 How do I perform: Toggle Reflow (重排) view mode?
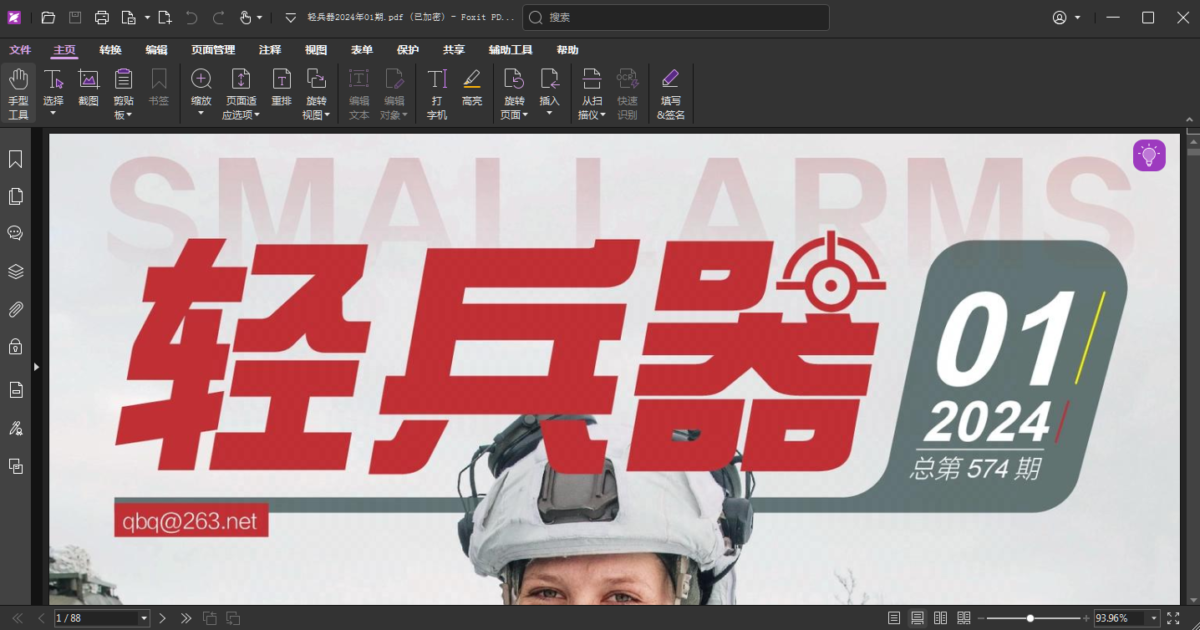coord(283,88)
